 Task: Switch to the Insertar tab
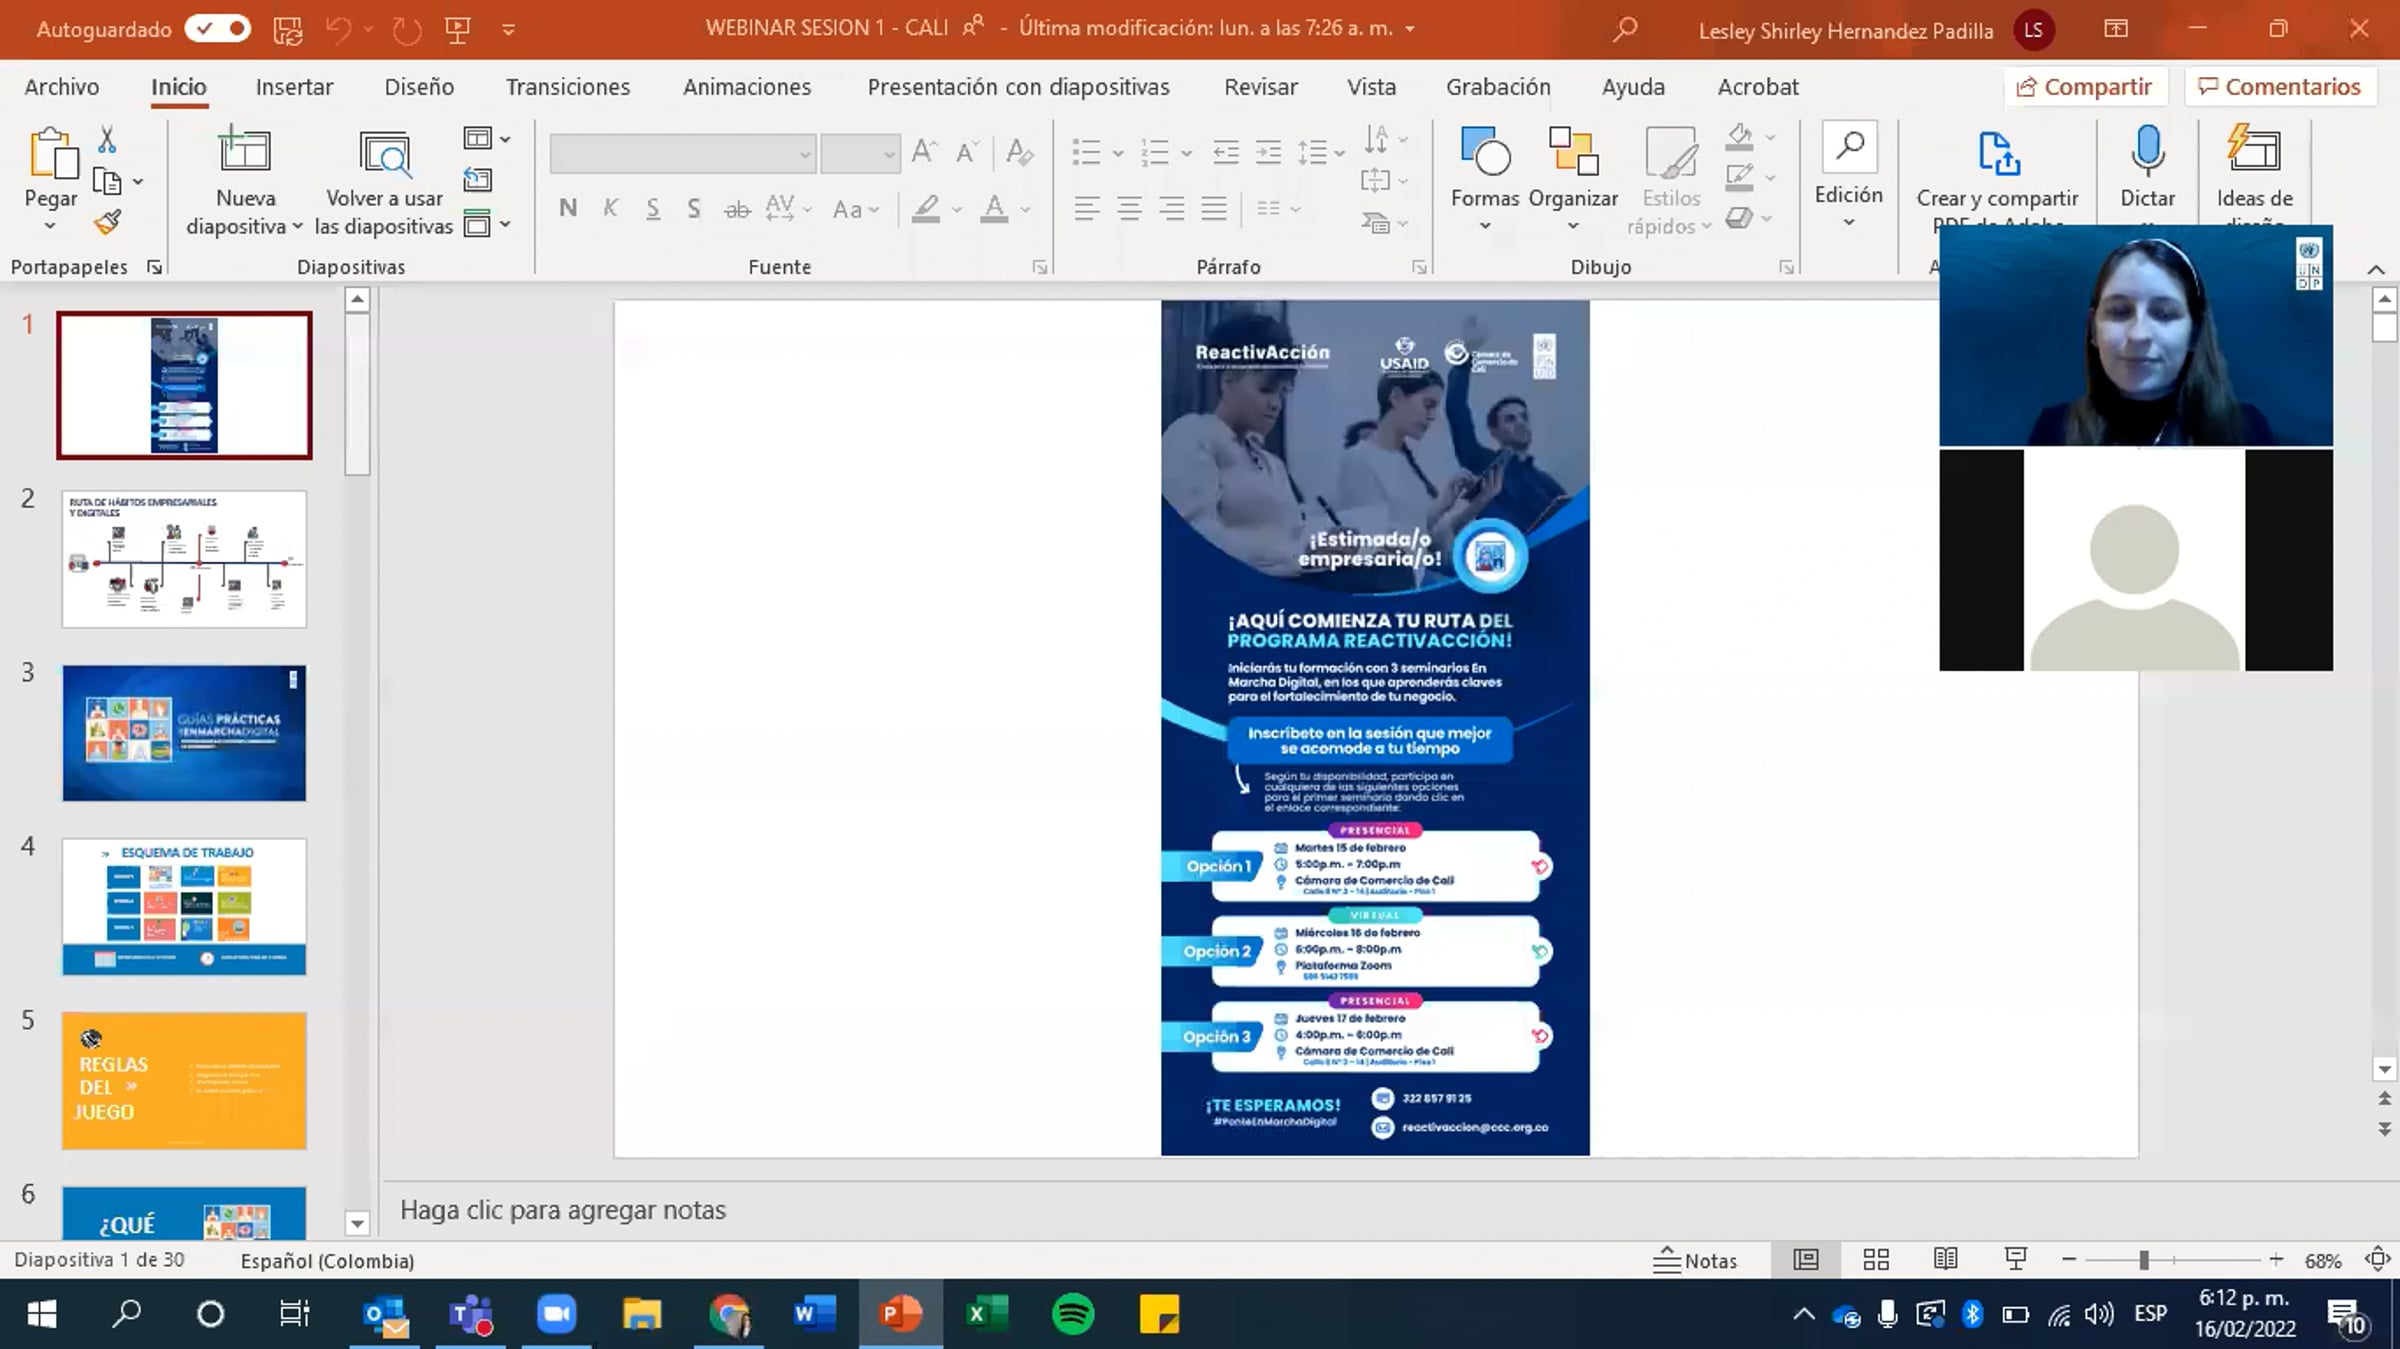coord(294,87)
